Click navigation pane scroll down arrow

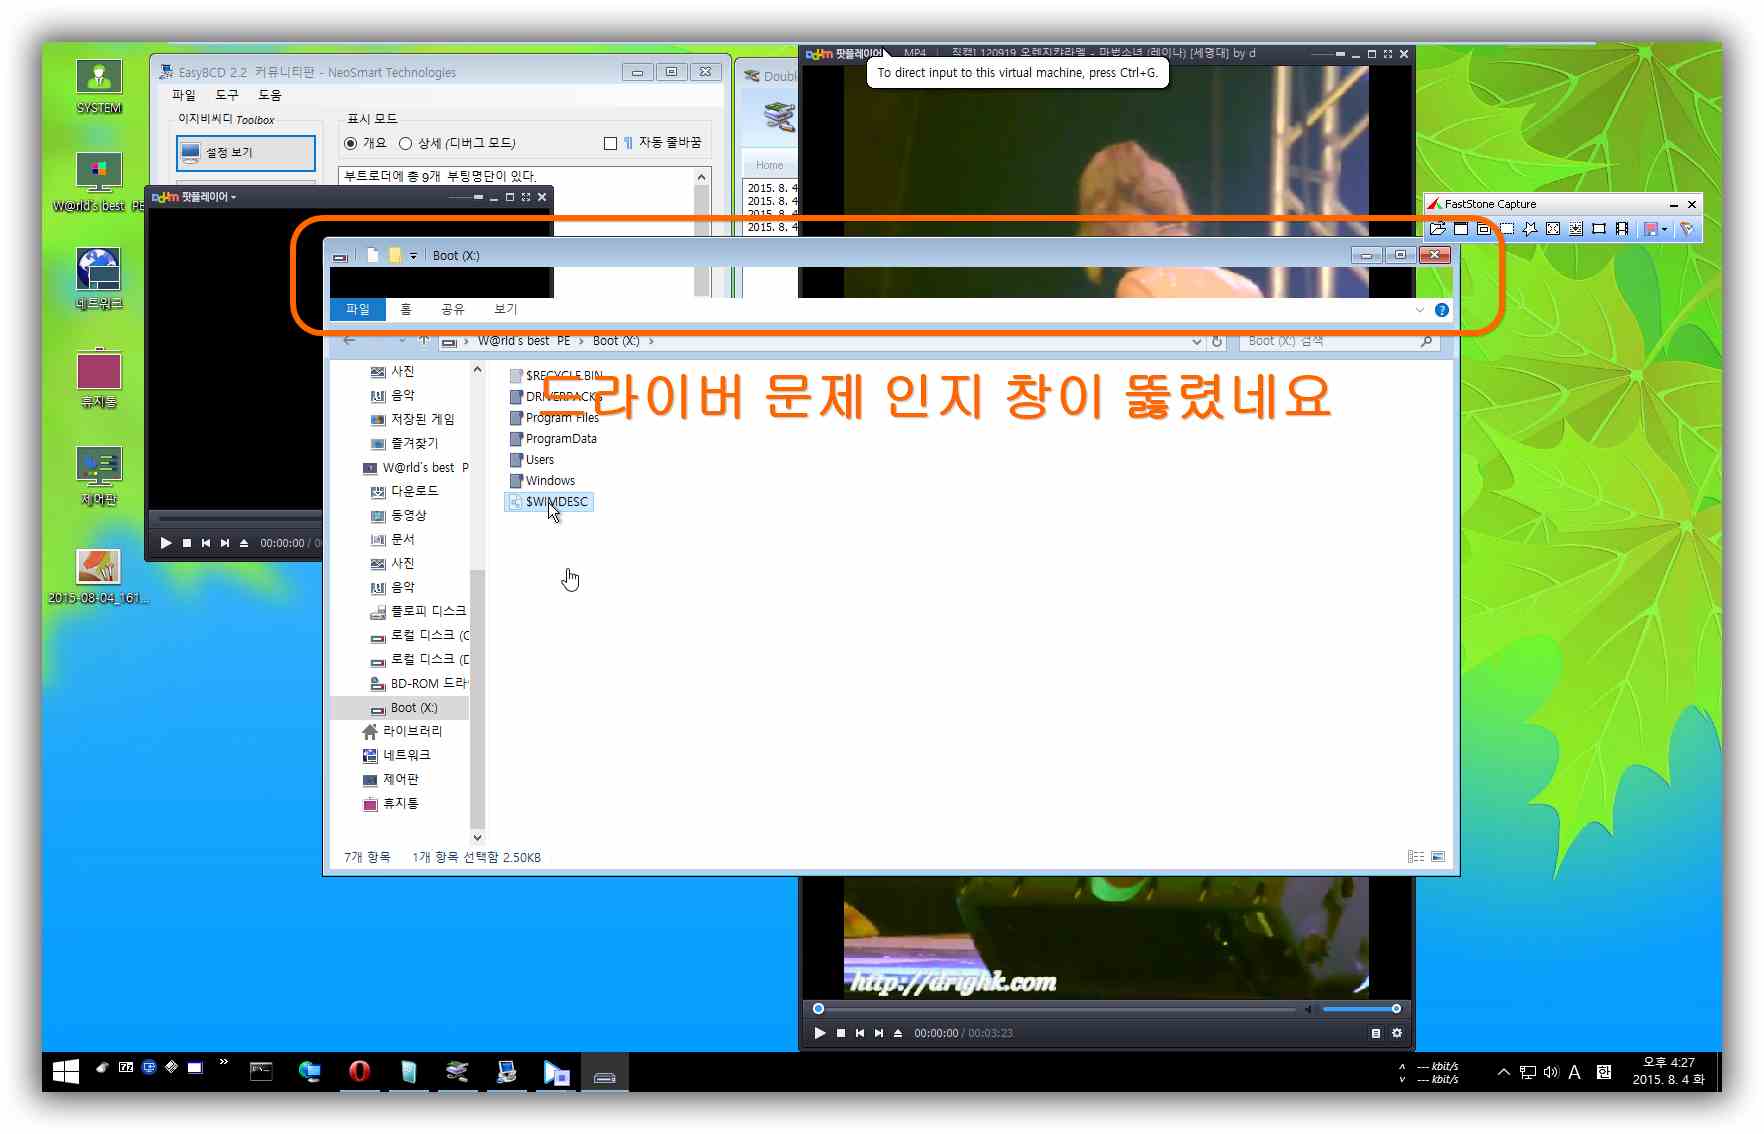point(477,838)
